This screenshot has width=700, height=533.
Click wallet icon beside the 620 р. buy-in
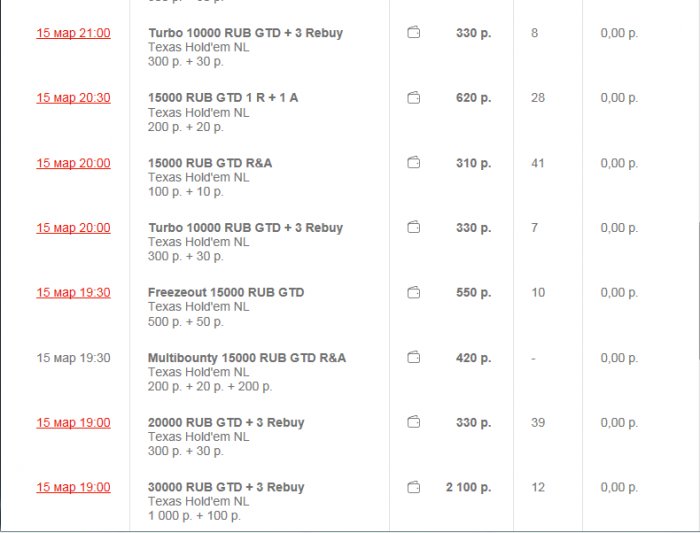(413, 98)
